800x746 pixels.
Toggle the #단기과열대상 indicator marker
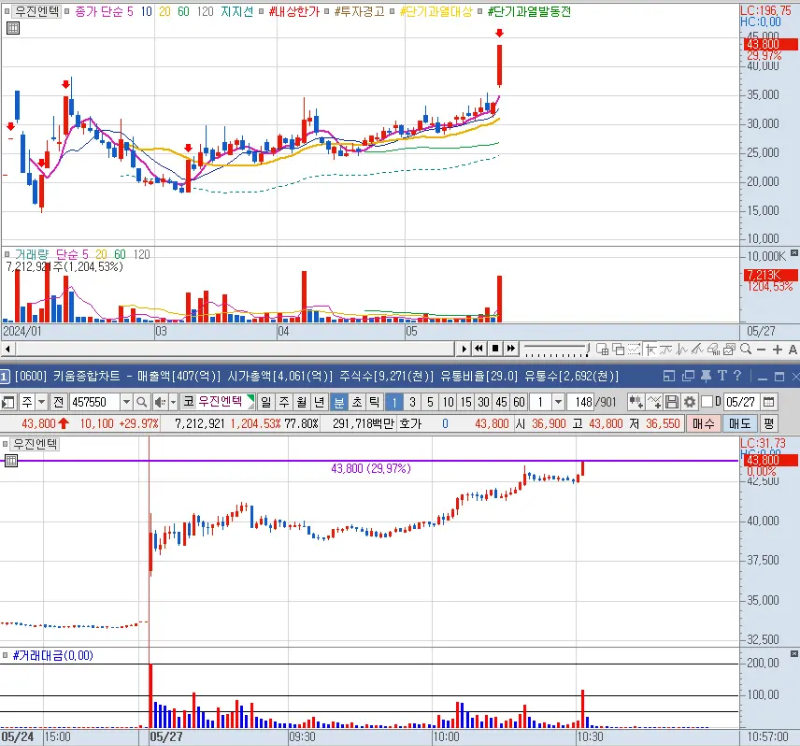pos(392,11)
